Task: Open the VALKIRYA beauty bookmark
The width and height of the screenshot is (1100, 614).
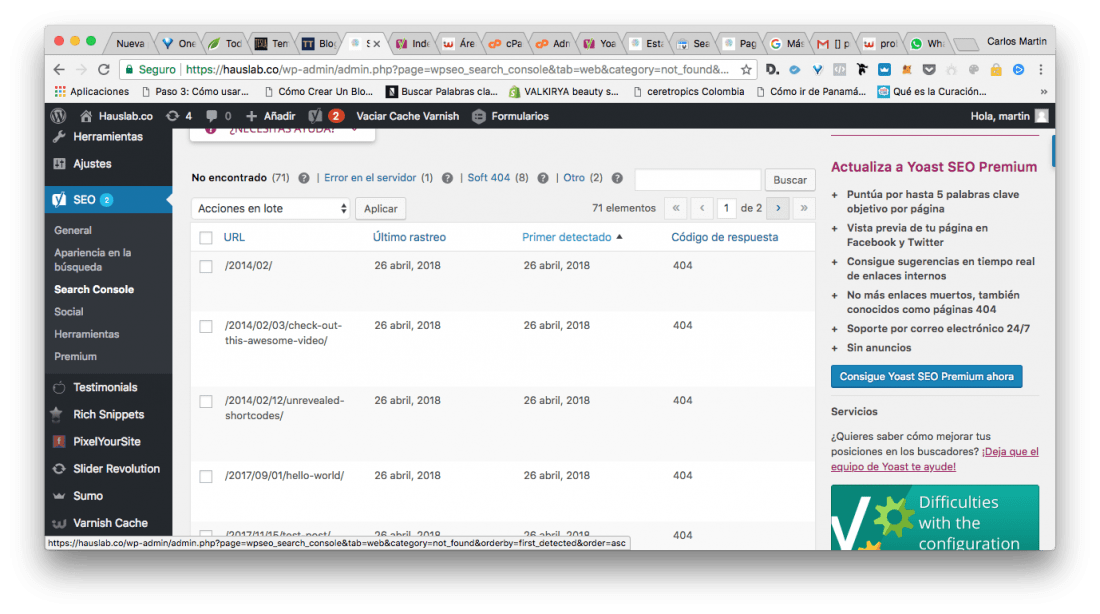Action: pos(565,91)
